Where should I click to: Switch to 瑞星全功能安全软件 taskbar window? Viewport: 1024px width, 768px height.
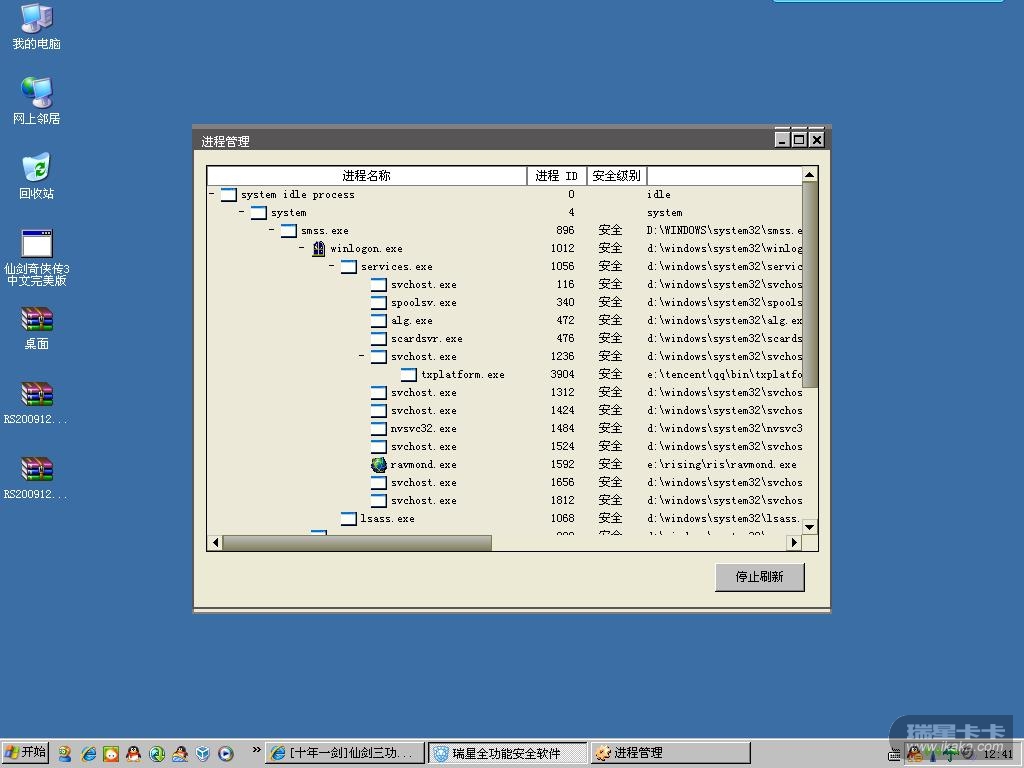(x=507, y=753)
